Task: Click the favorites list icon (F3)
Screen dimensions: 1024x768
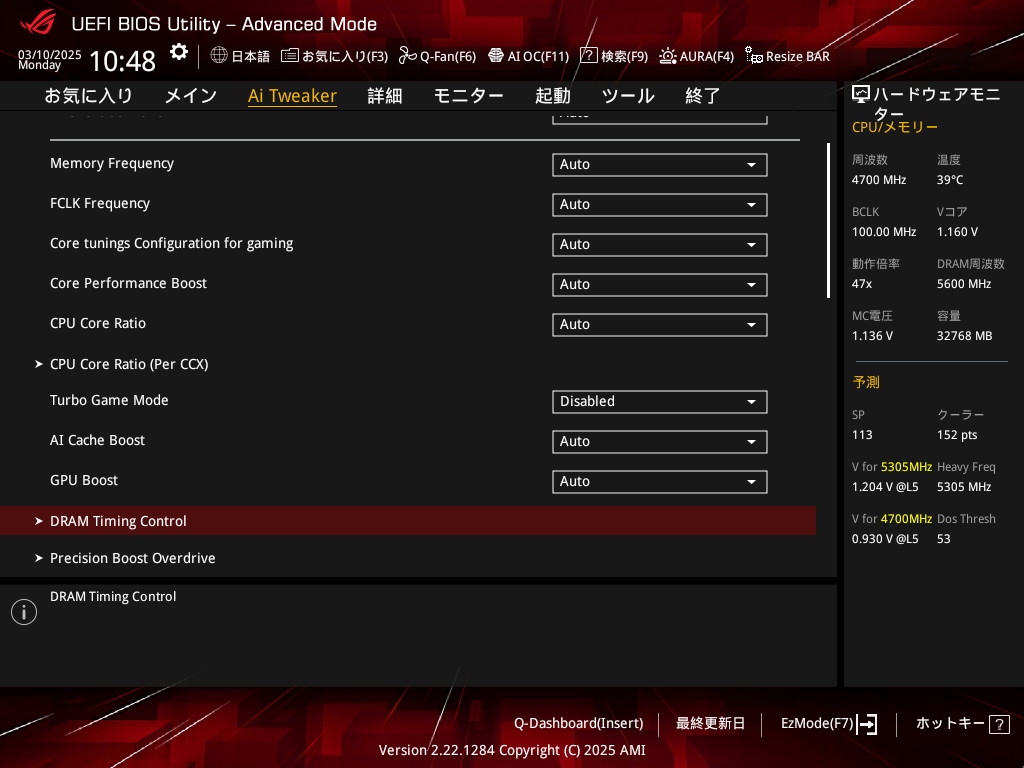Action: (290, 56)
